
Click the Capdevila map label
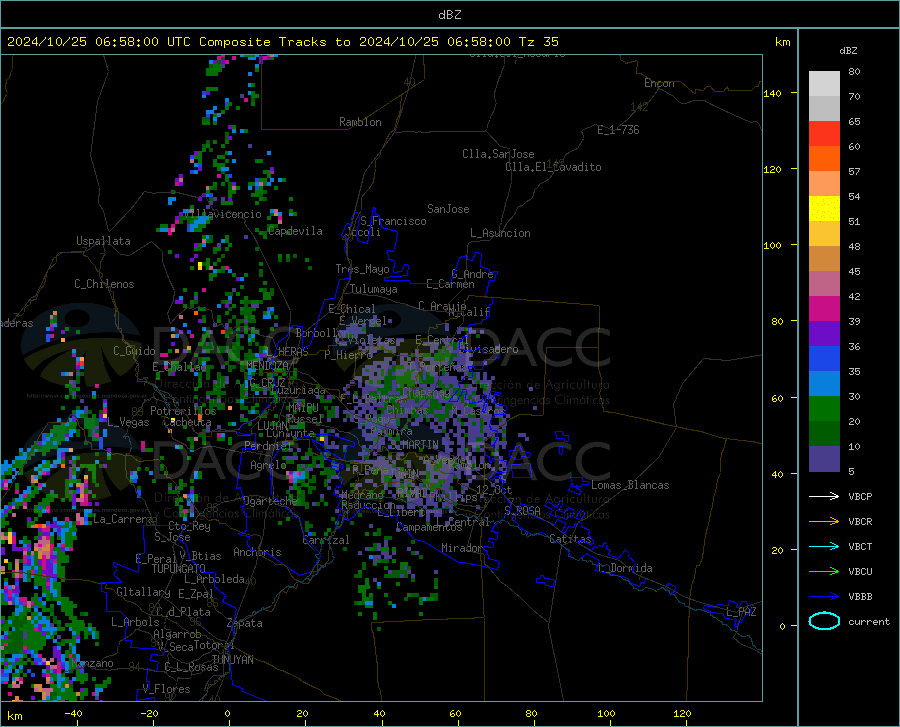pyautogui.click(x=296, y=231)
